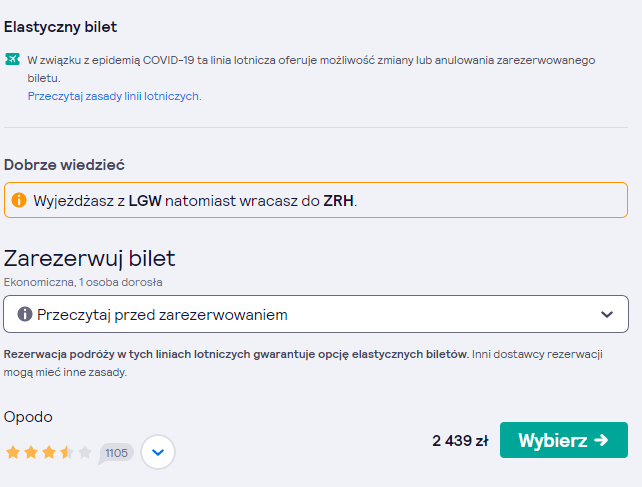Click the 1105 reviews speech bubble
Image resolution: width=642 pixels, height=487 pixels.
[x=116, y=453]
